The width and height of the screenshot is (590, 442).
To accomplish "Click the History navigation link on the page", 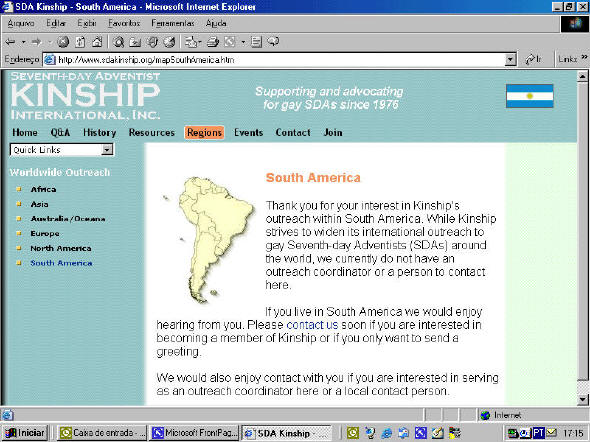I will coord(99,132).
